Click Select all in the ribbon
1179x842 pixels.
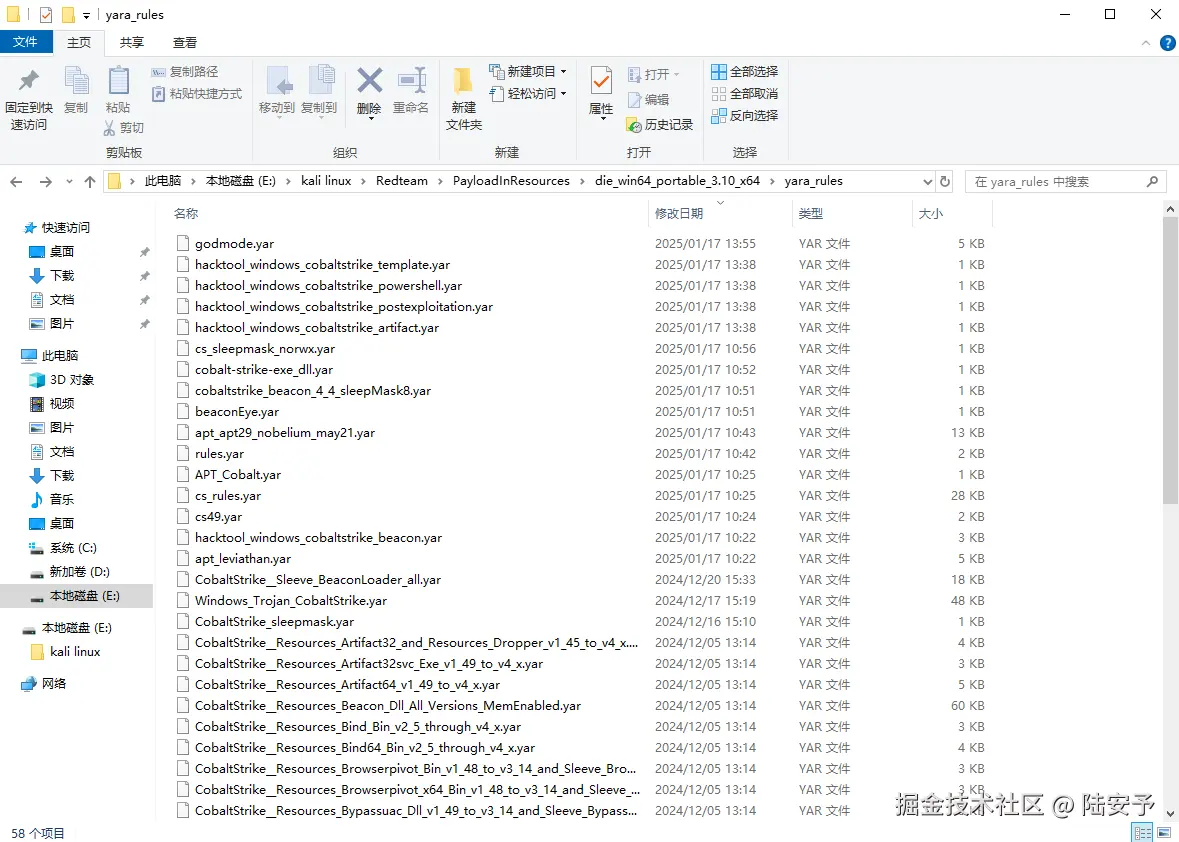tap(744, 71)
